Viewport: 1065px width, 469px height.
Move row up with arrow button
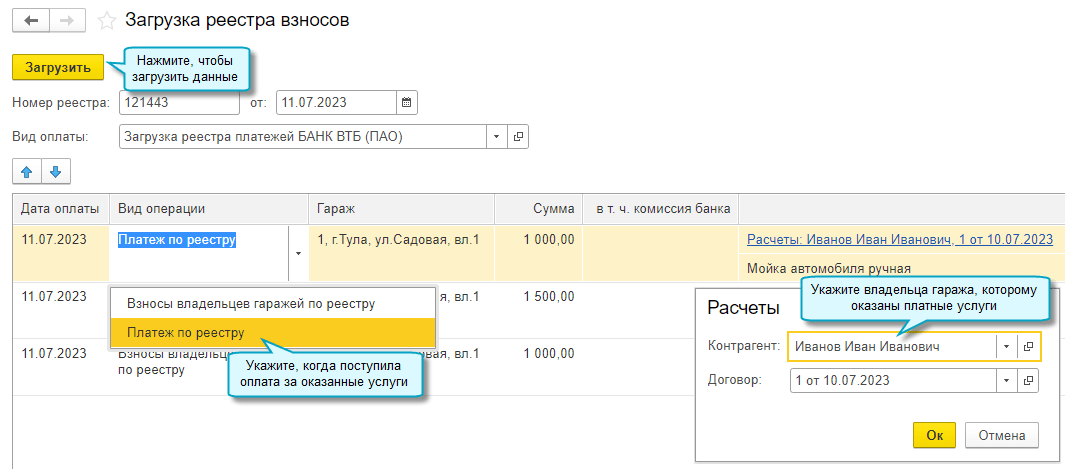(x=26, y=172)
